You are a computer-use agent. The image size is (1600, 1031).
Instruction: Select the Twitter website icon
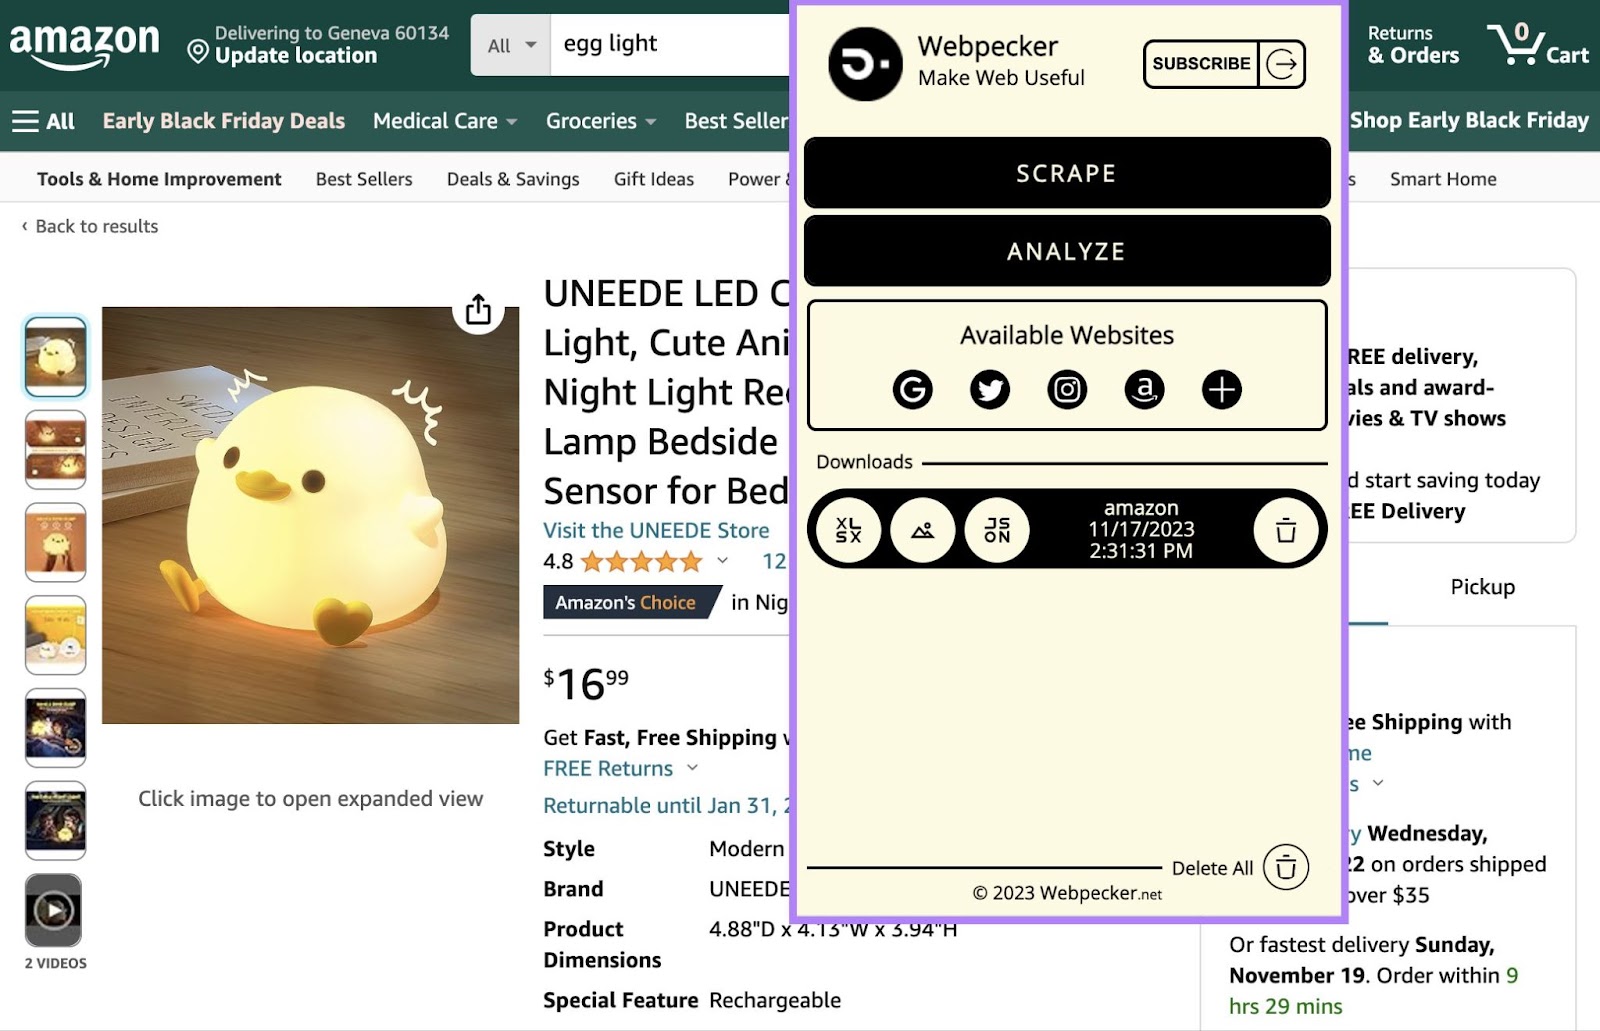(990, 389)
